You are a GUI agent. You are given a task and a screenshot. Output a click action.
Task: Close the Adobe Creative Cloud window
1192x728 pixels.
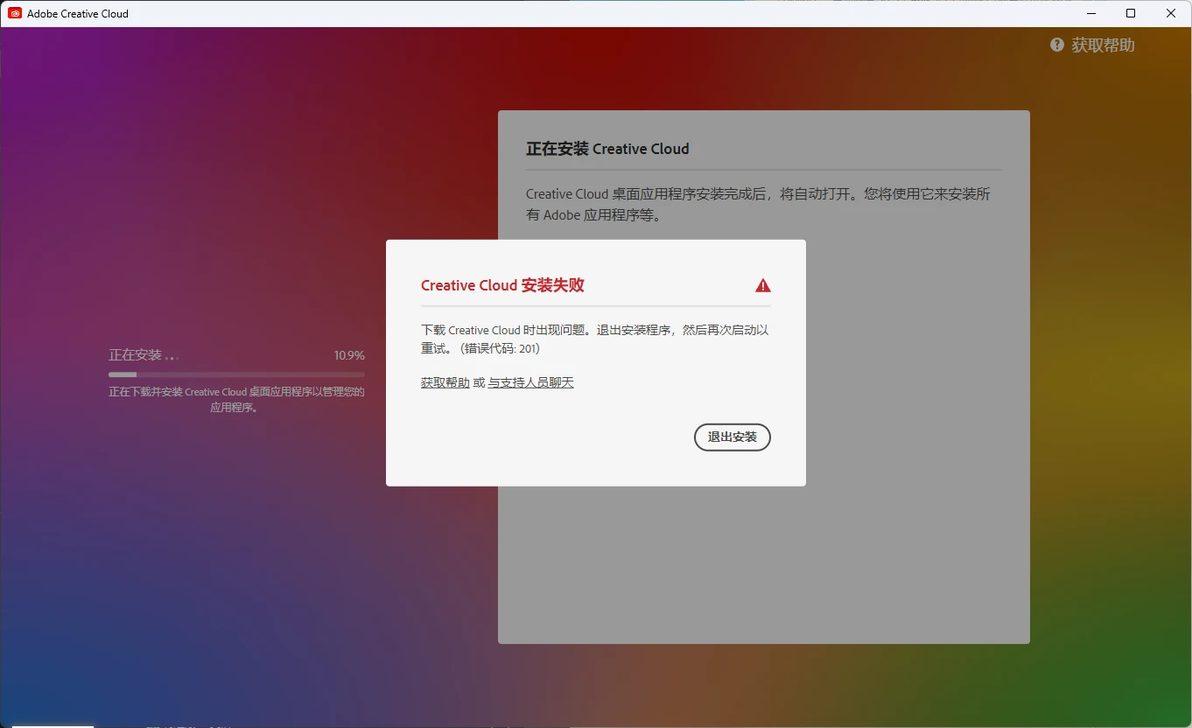click(x=1171, y=13)
